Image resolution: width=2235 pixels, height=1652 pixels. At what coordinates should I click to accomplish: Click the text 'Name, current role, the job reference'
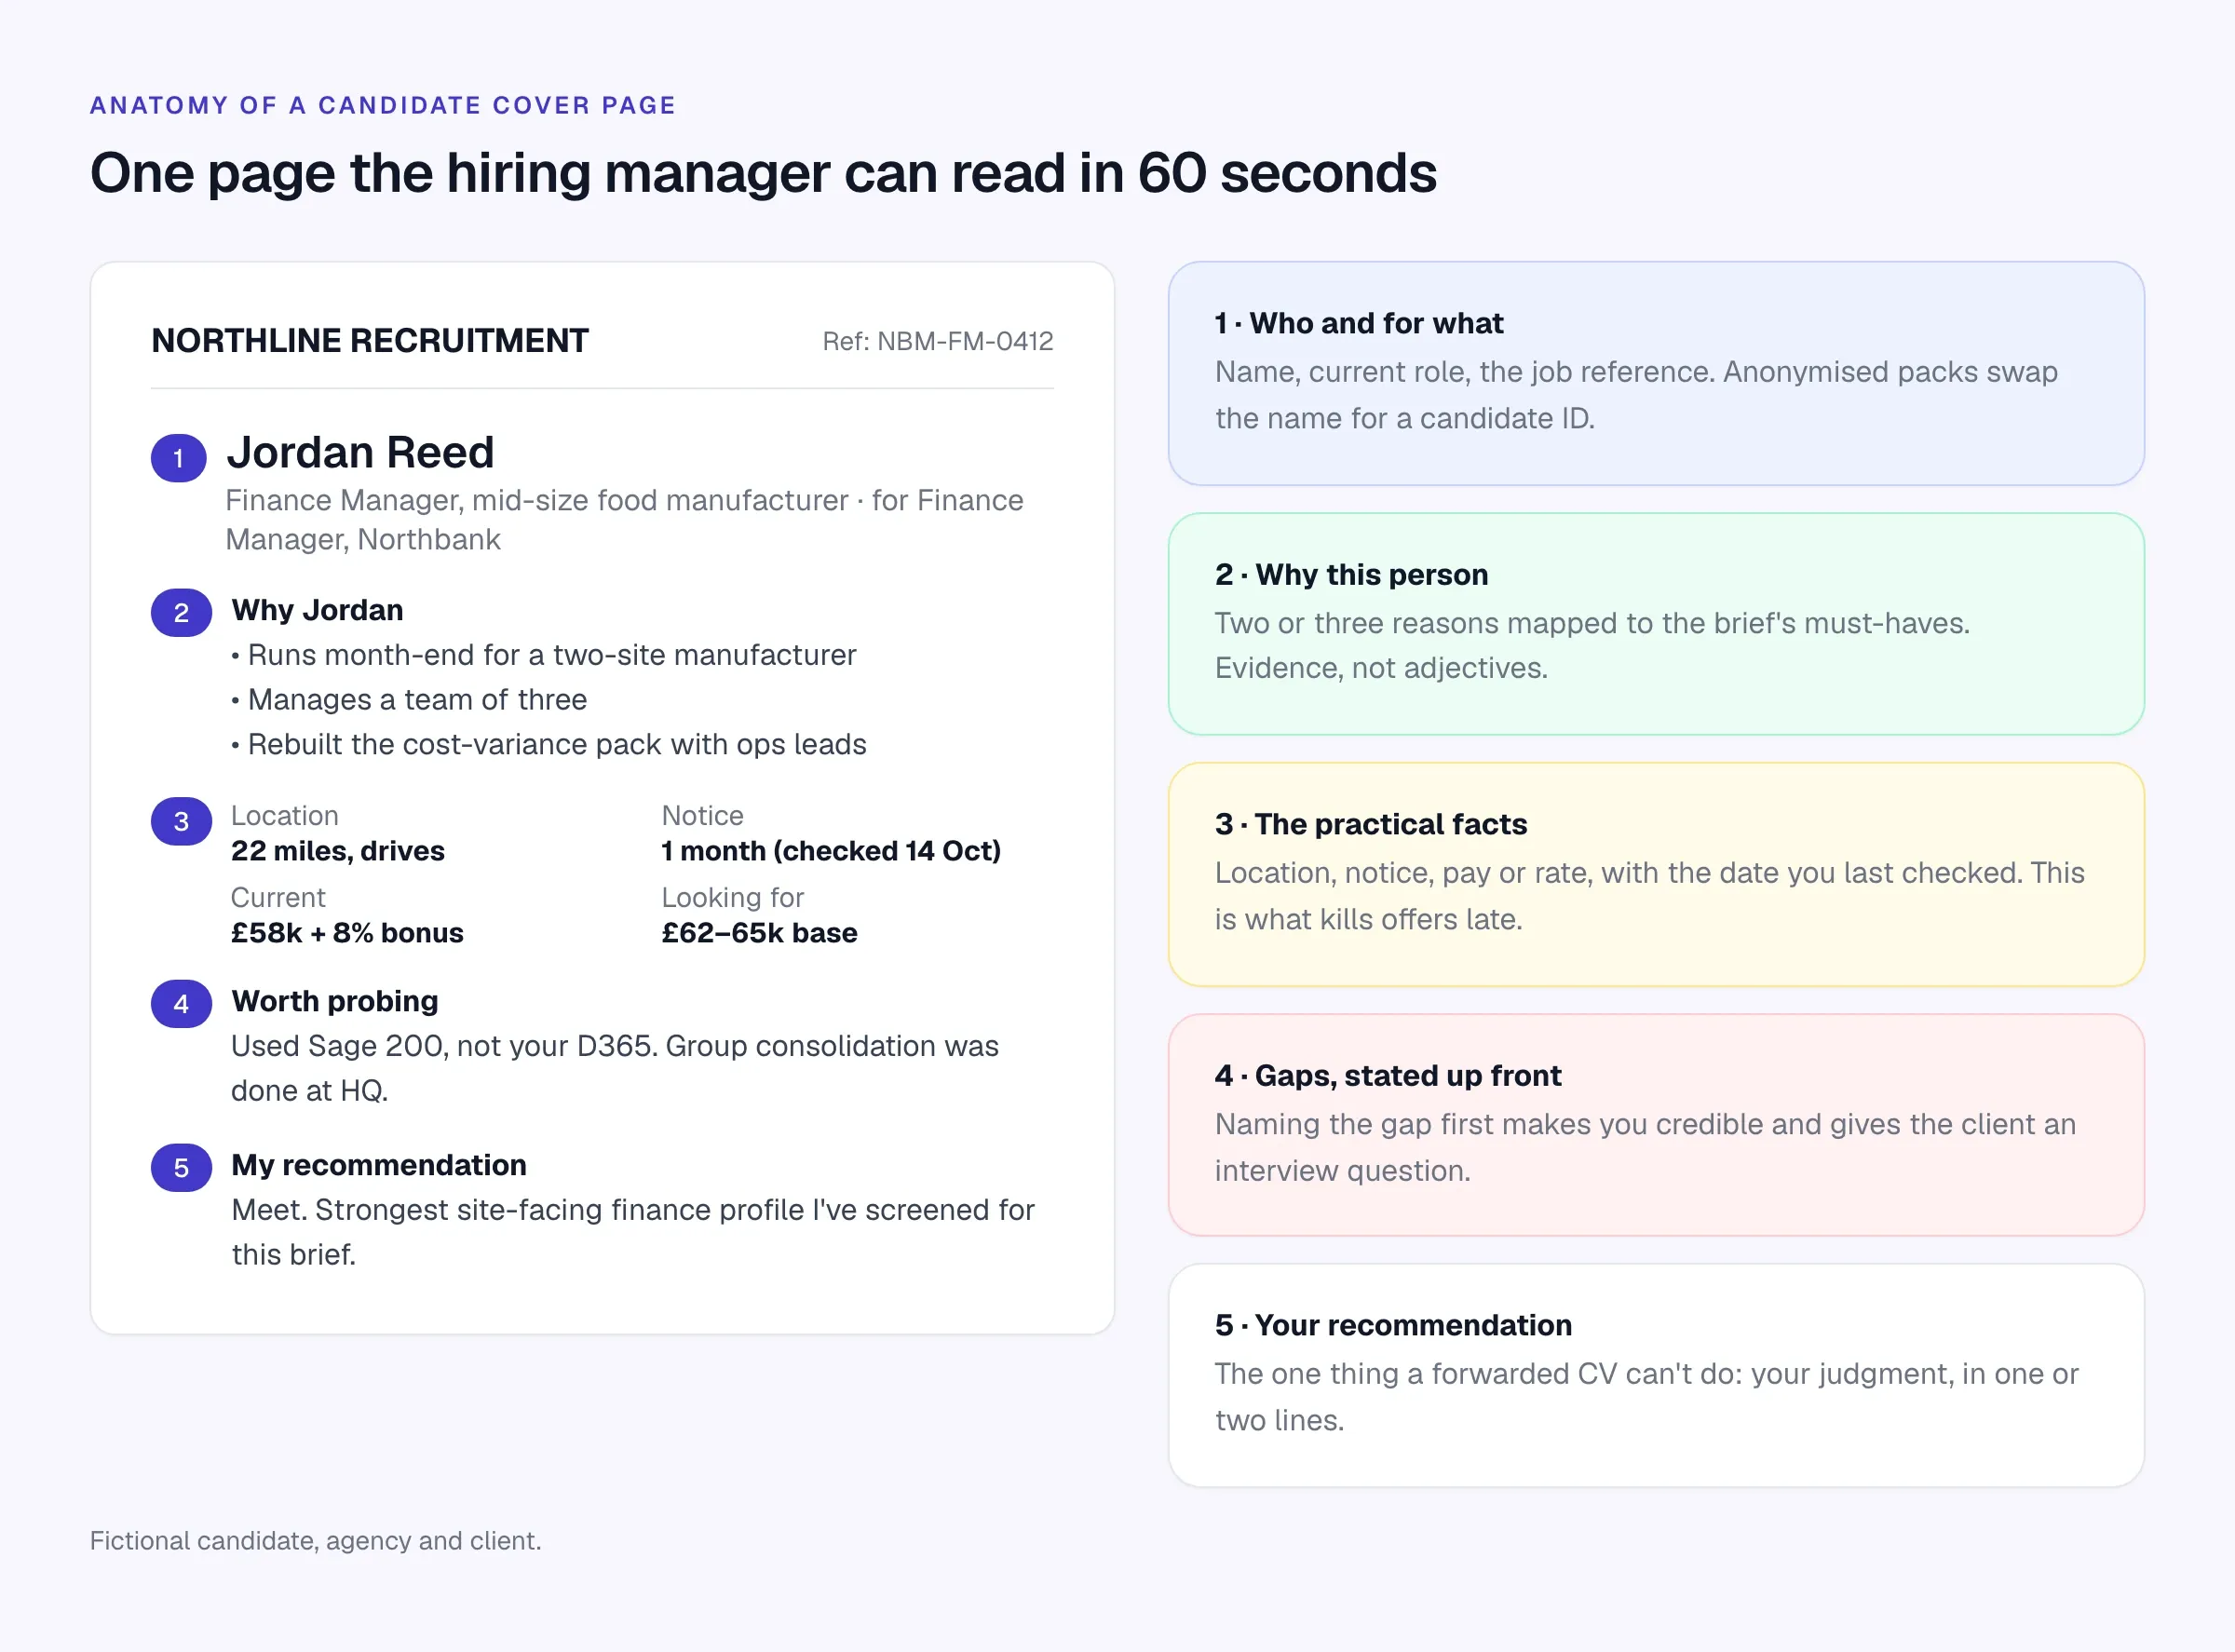pyautogui.click(x=1465, y=372)
